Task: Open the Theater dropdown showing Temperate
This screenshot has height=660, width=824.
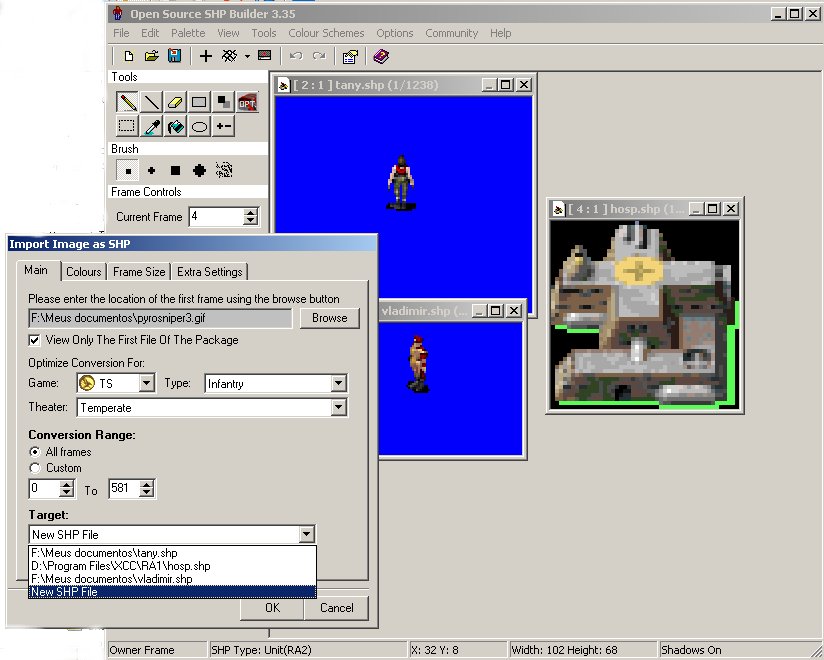Action: tap(338, 408)
